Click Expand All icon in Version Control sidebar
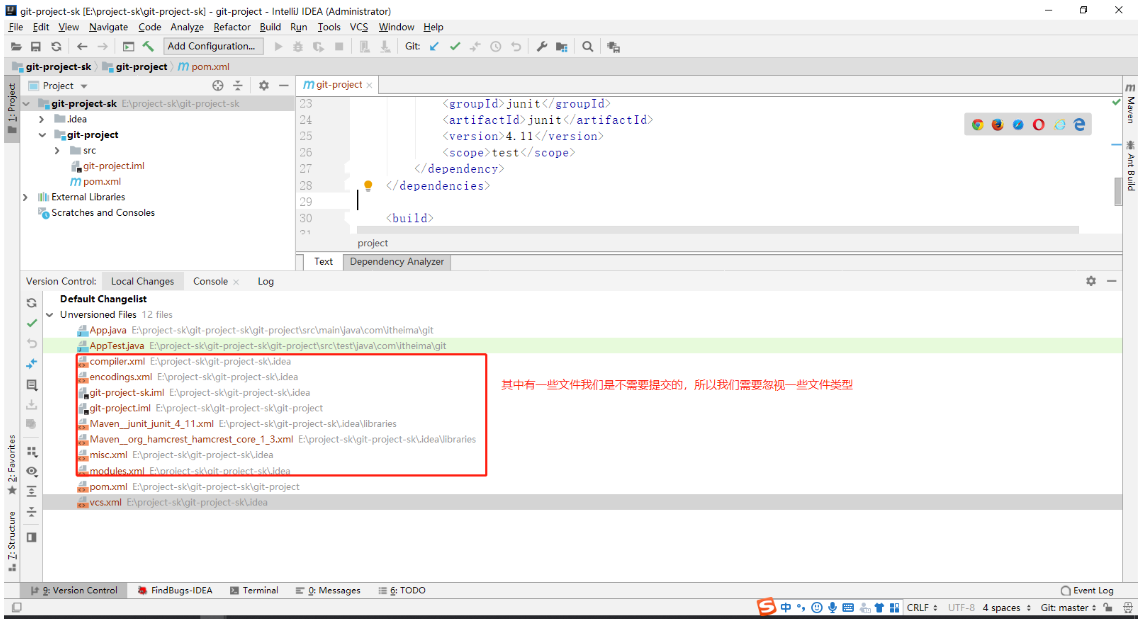Image resolution: width=1144 pixels, height=619 pixels. [31, 491]
